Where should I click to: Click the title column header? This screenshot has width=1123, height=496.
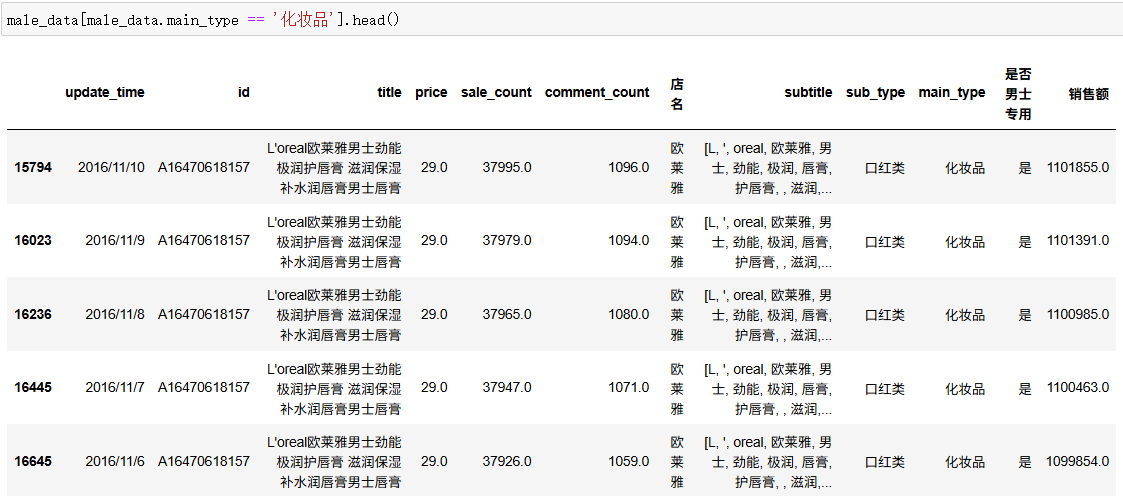(x=390, y=92)
